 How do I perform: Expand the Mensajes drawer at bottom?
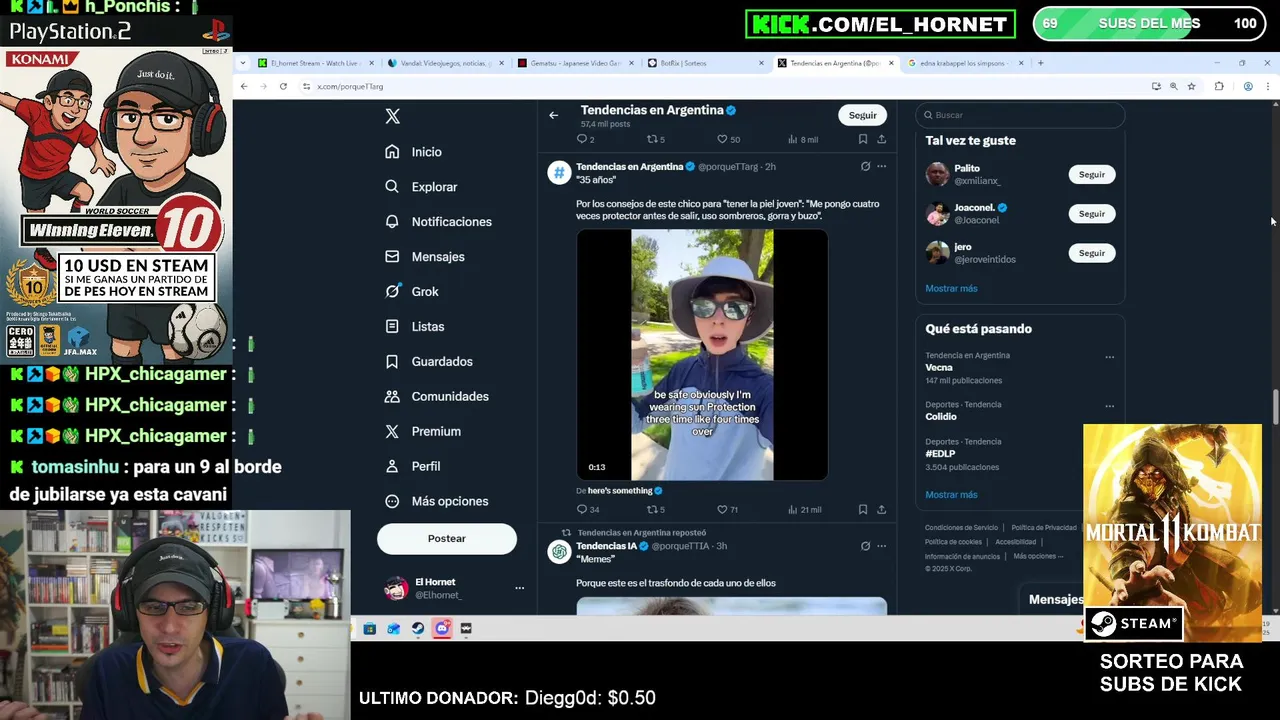point(1056,600)
